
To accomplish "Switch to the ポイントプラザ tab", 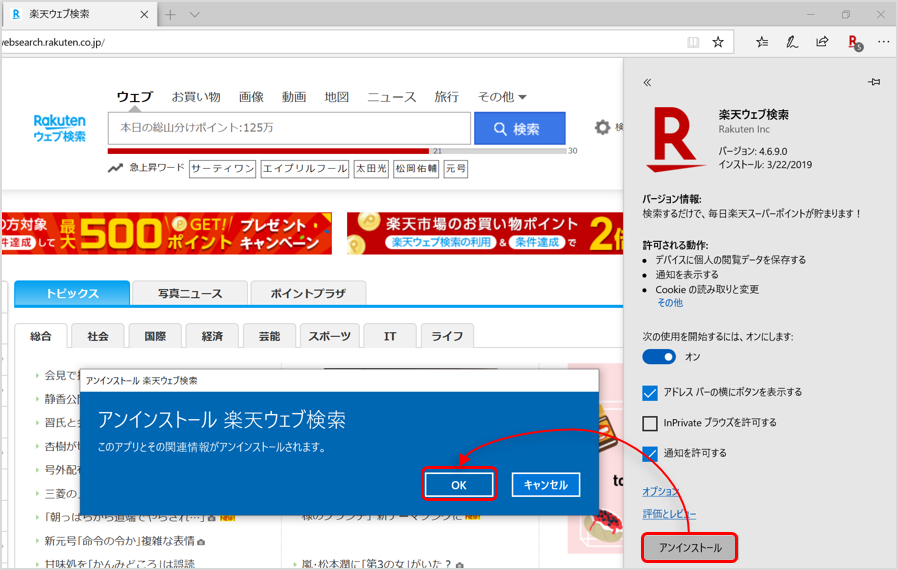I will point(308,293).
